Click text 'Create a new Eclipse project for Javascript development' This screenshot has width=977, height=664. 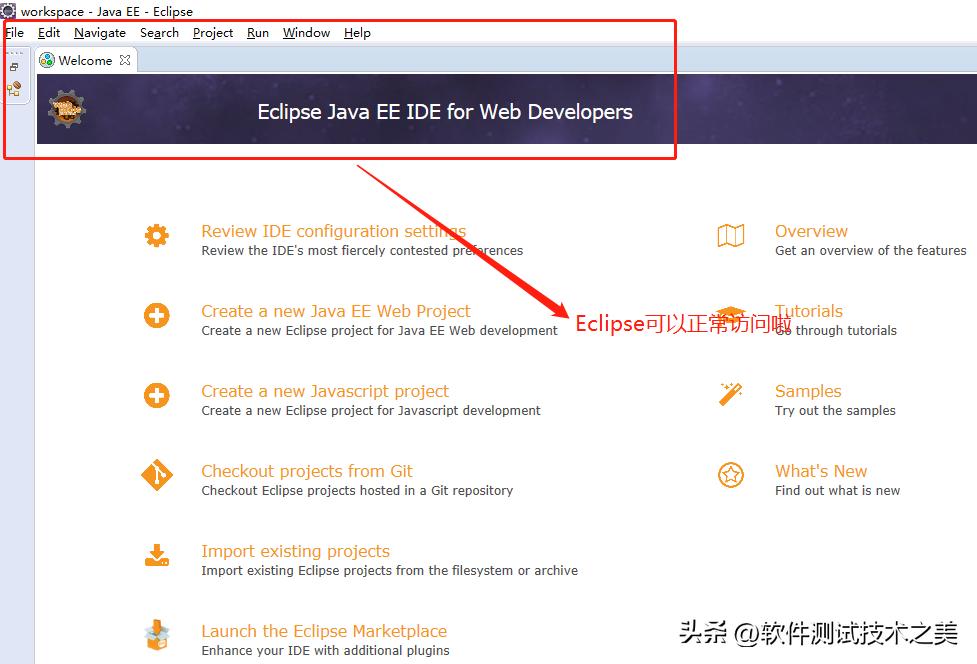tap(371, 410)
